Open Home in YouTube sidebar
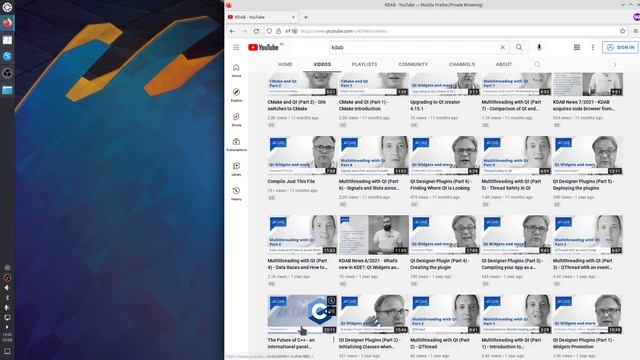The image size is (640, 360). point(236,70)
